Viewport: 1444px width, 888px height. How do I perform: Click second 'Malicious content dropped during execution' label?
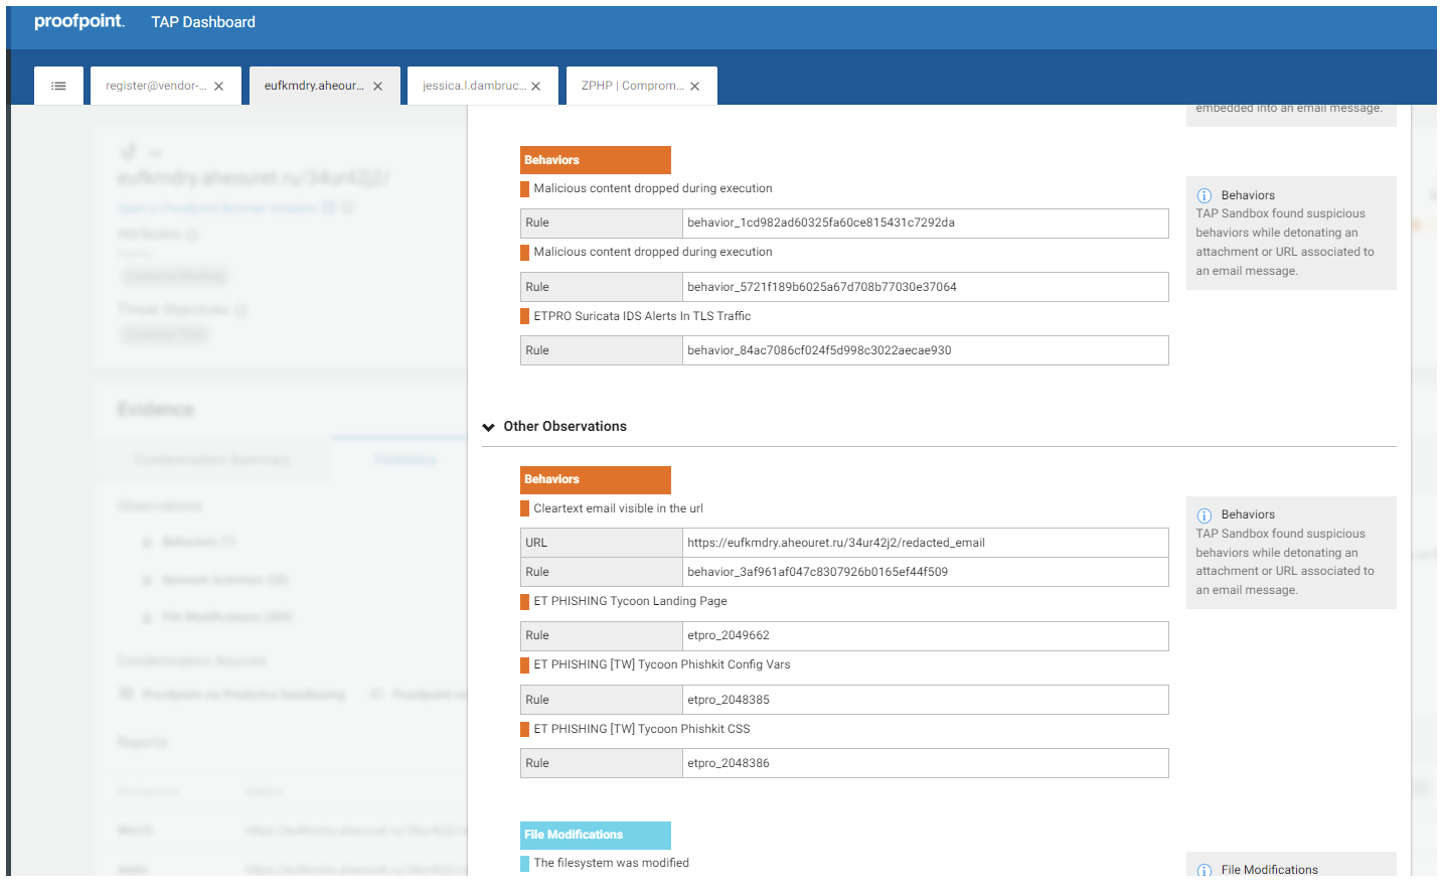tap(653, 252)
